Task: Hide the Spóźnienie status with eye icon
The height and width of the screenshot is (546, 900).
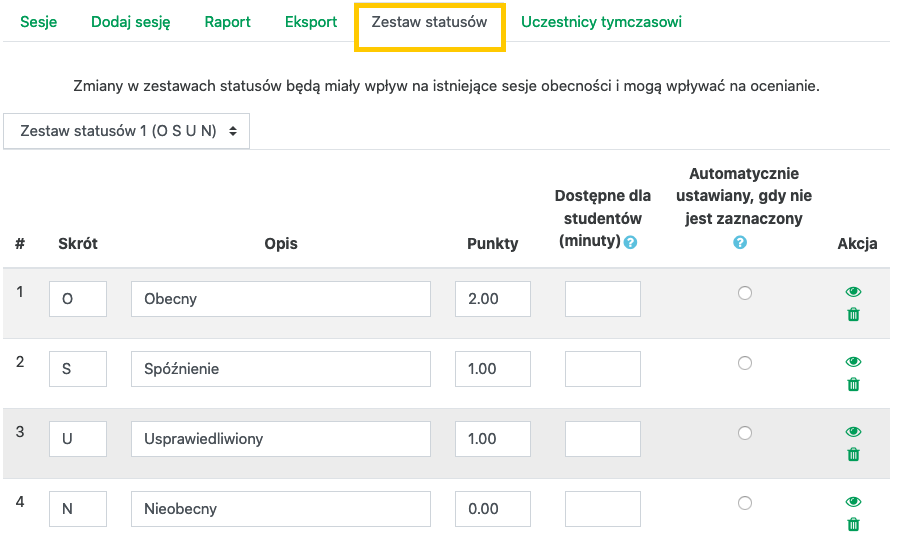Action: [854, 362]
